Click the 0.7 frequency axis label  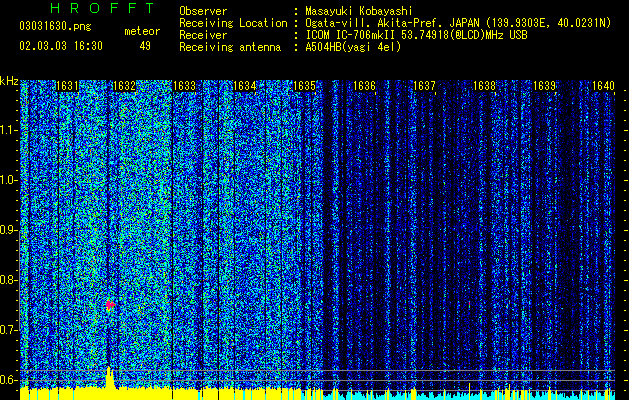8,330
